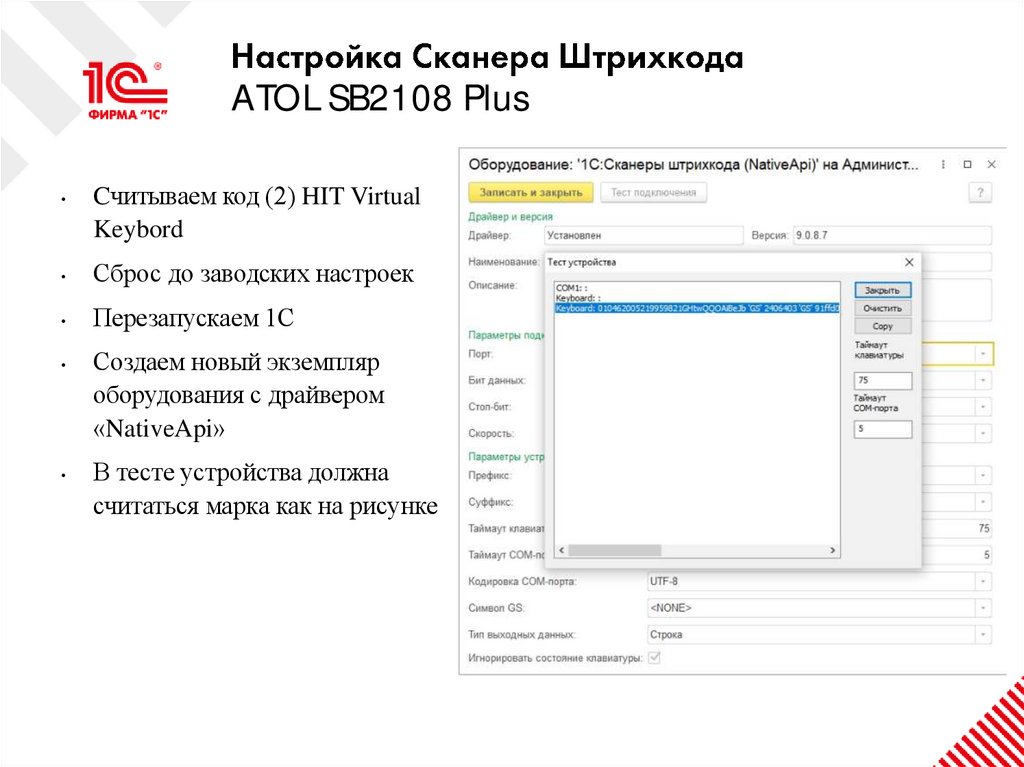Open the Суффикс dropdown arrow
The image size is (1024, 767).
984,502
